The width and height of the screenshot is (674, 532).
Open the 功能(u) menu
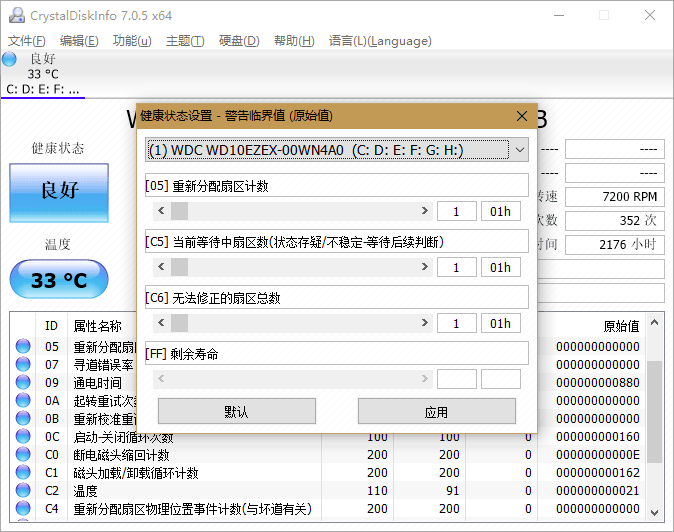tap(132, 41)
